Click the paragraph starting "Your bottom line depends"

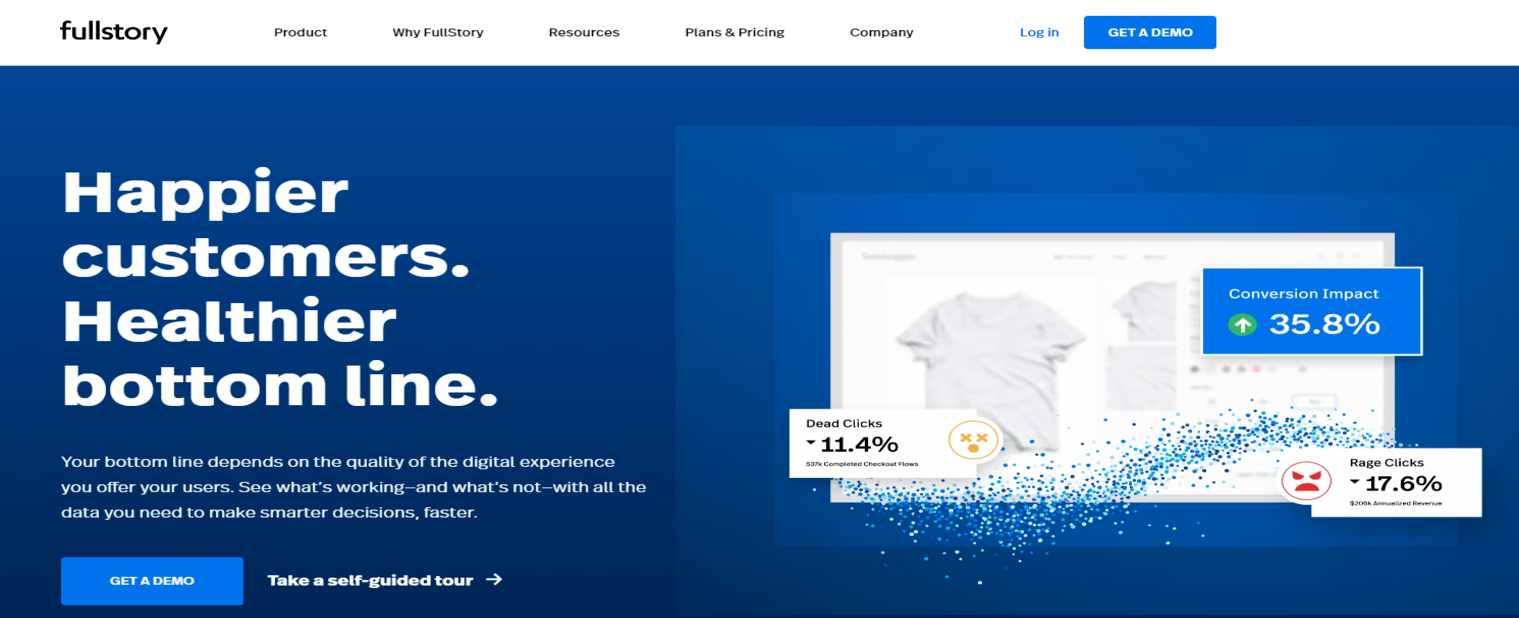[x=354, y=488]
